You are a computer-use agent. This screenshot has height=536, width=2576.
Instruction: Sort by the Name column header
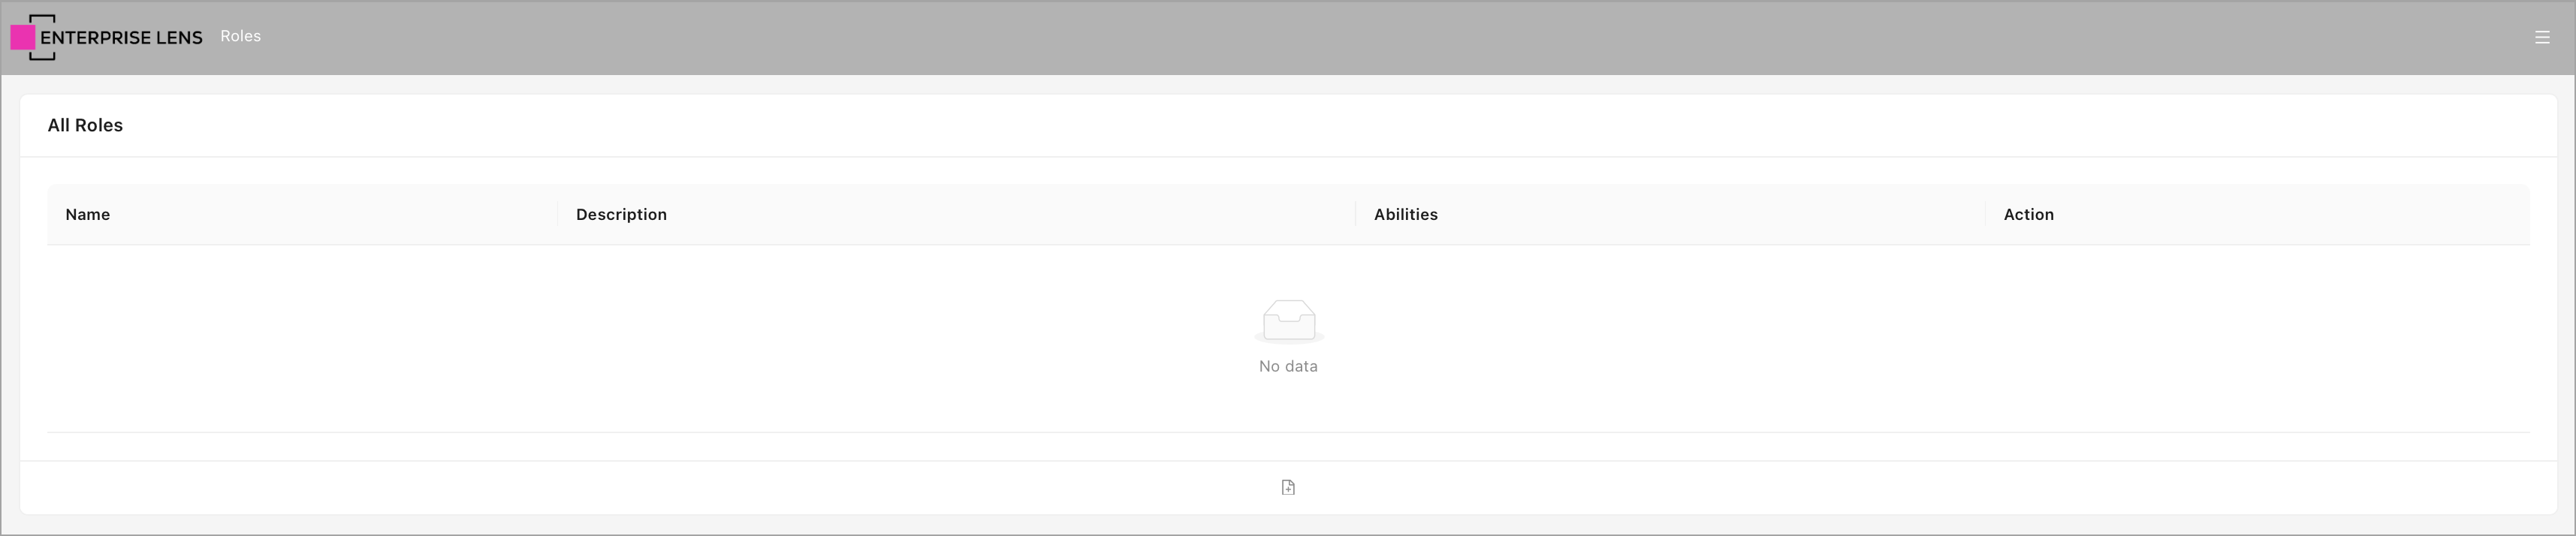point(88,214)
